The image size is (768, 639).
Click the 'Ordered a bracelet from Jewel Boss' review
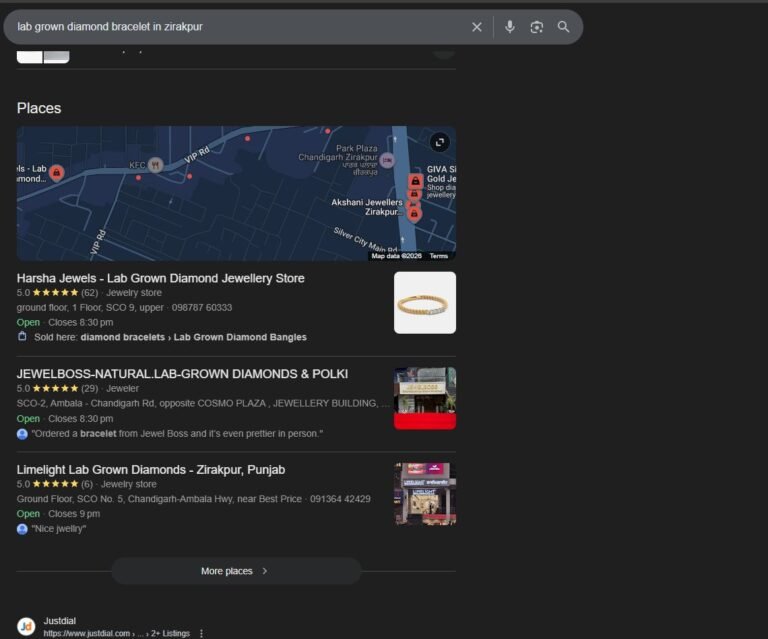(177, 434)
